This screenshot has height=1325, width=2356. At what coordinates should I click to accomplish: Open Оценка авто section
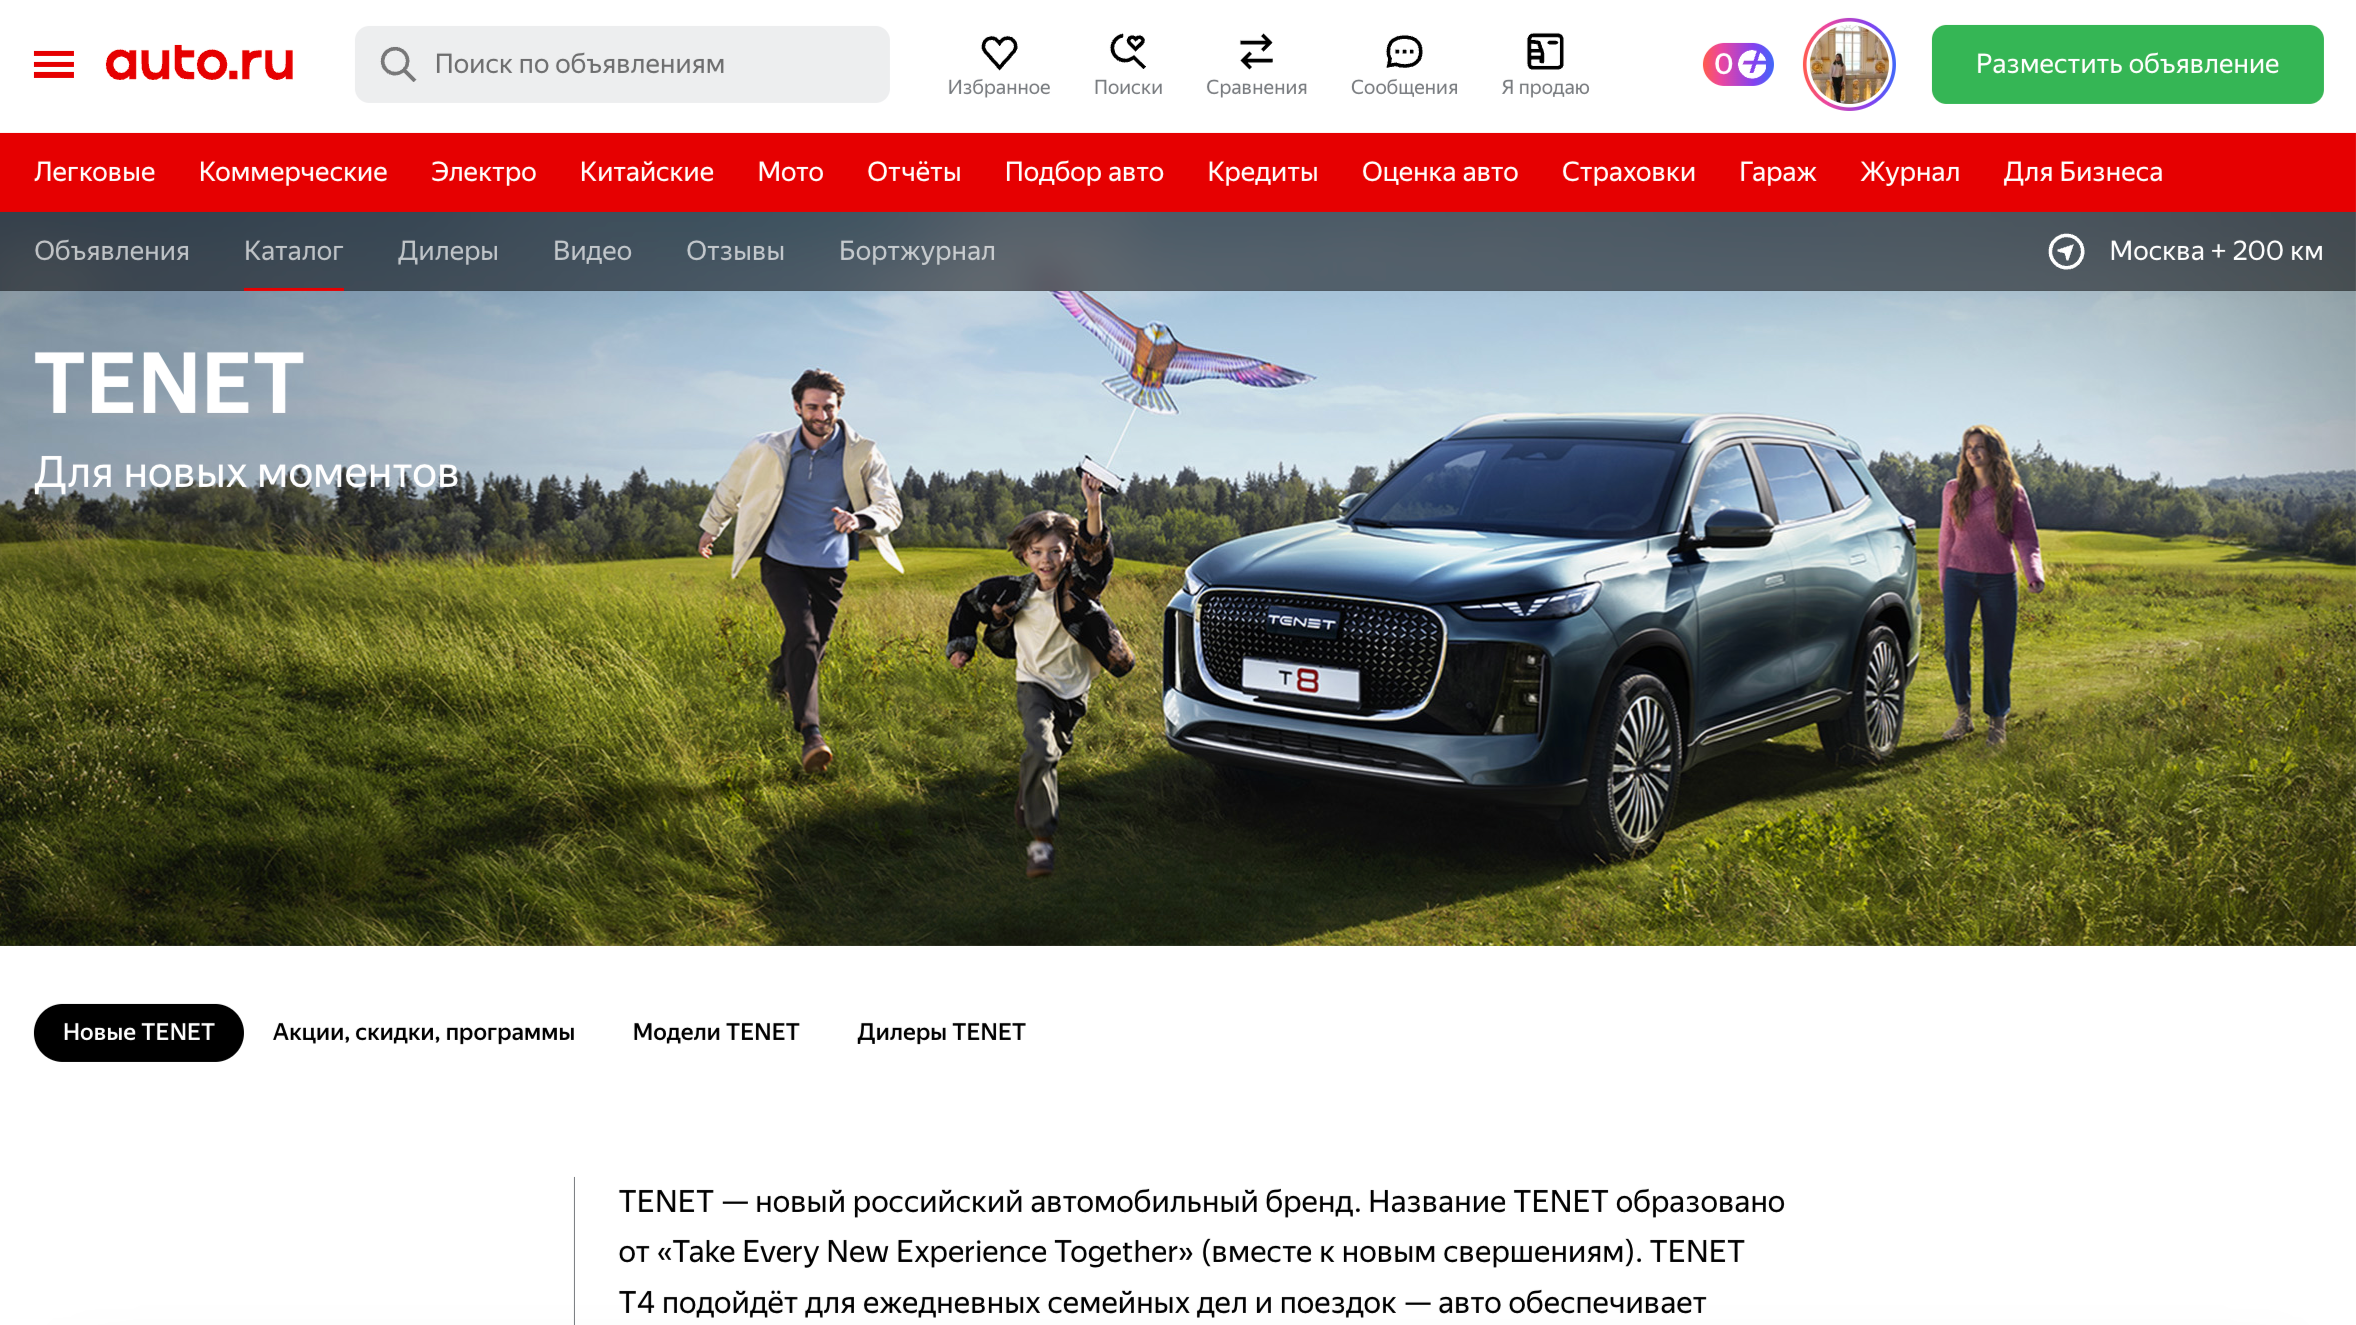(1440, 172)
